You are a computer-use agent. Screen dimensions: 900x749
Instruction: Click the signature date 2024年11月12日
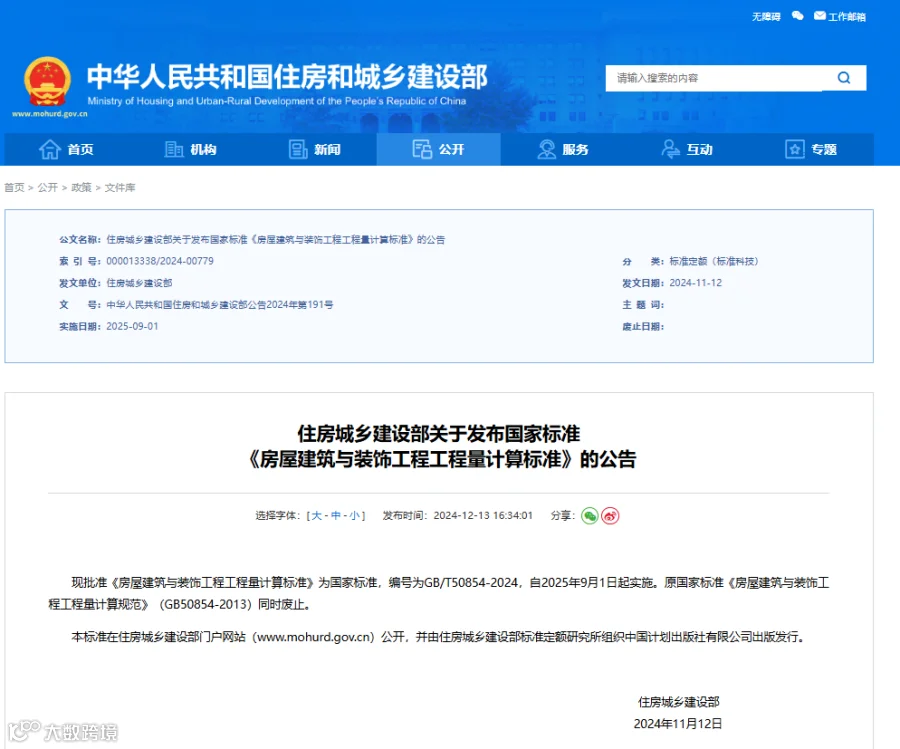(x=678, y=724)
